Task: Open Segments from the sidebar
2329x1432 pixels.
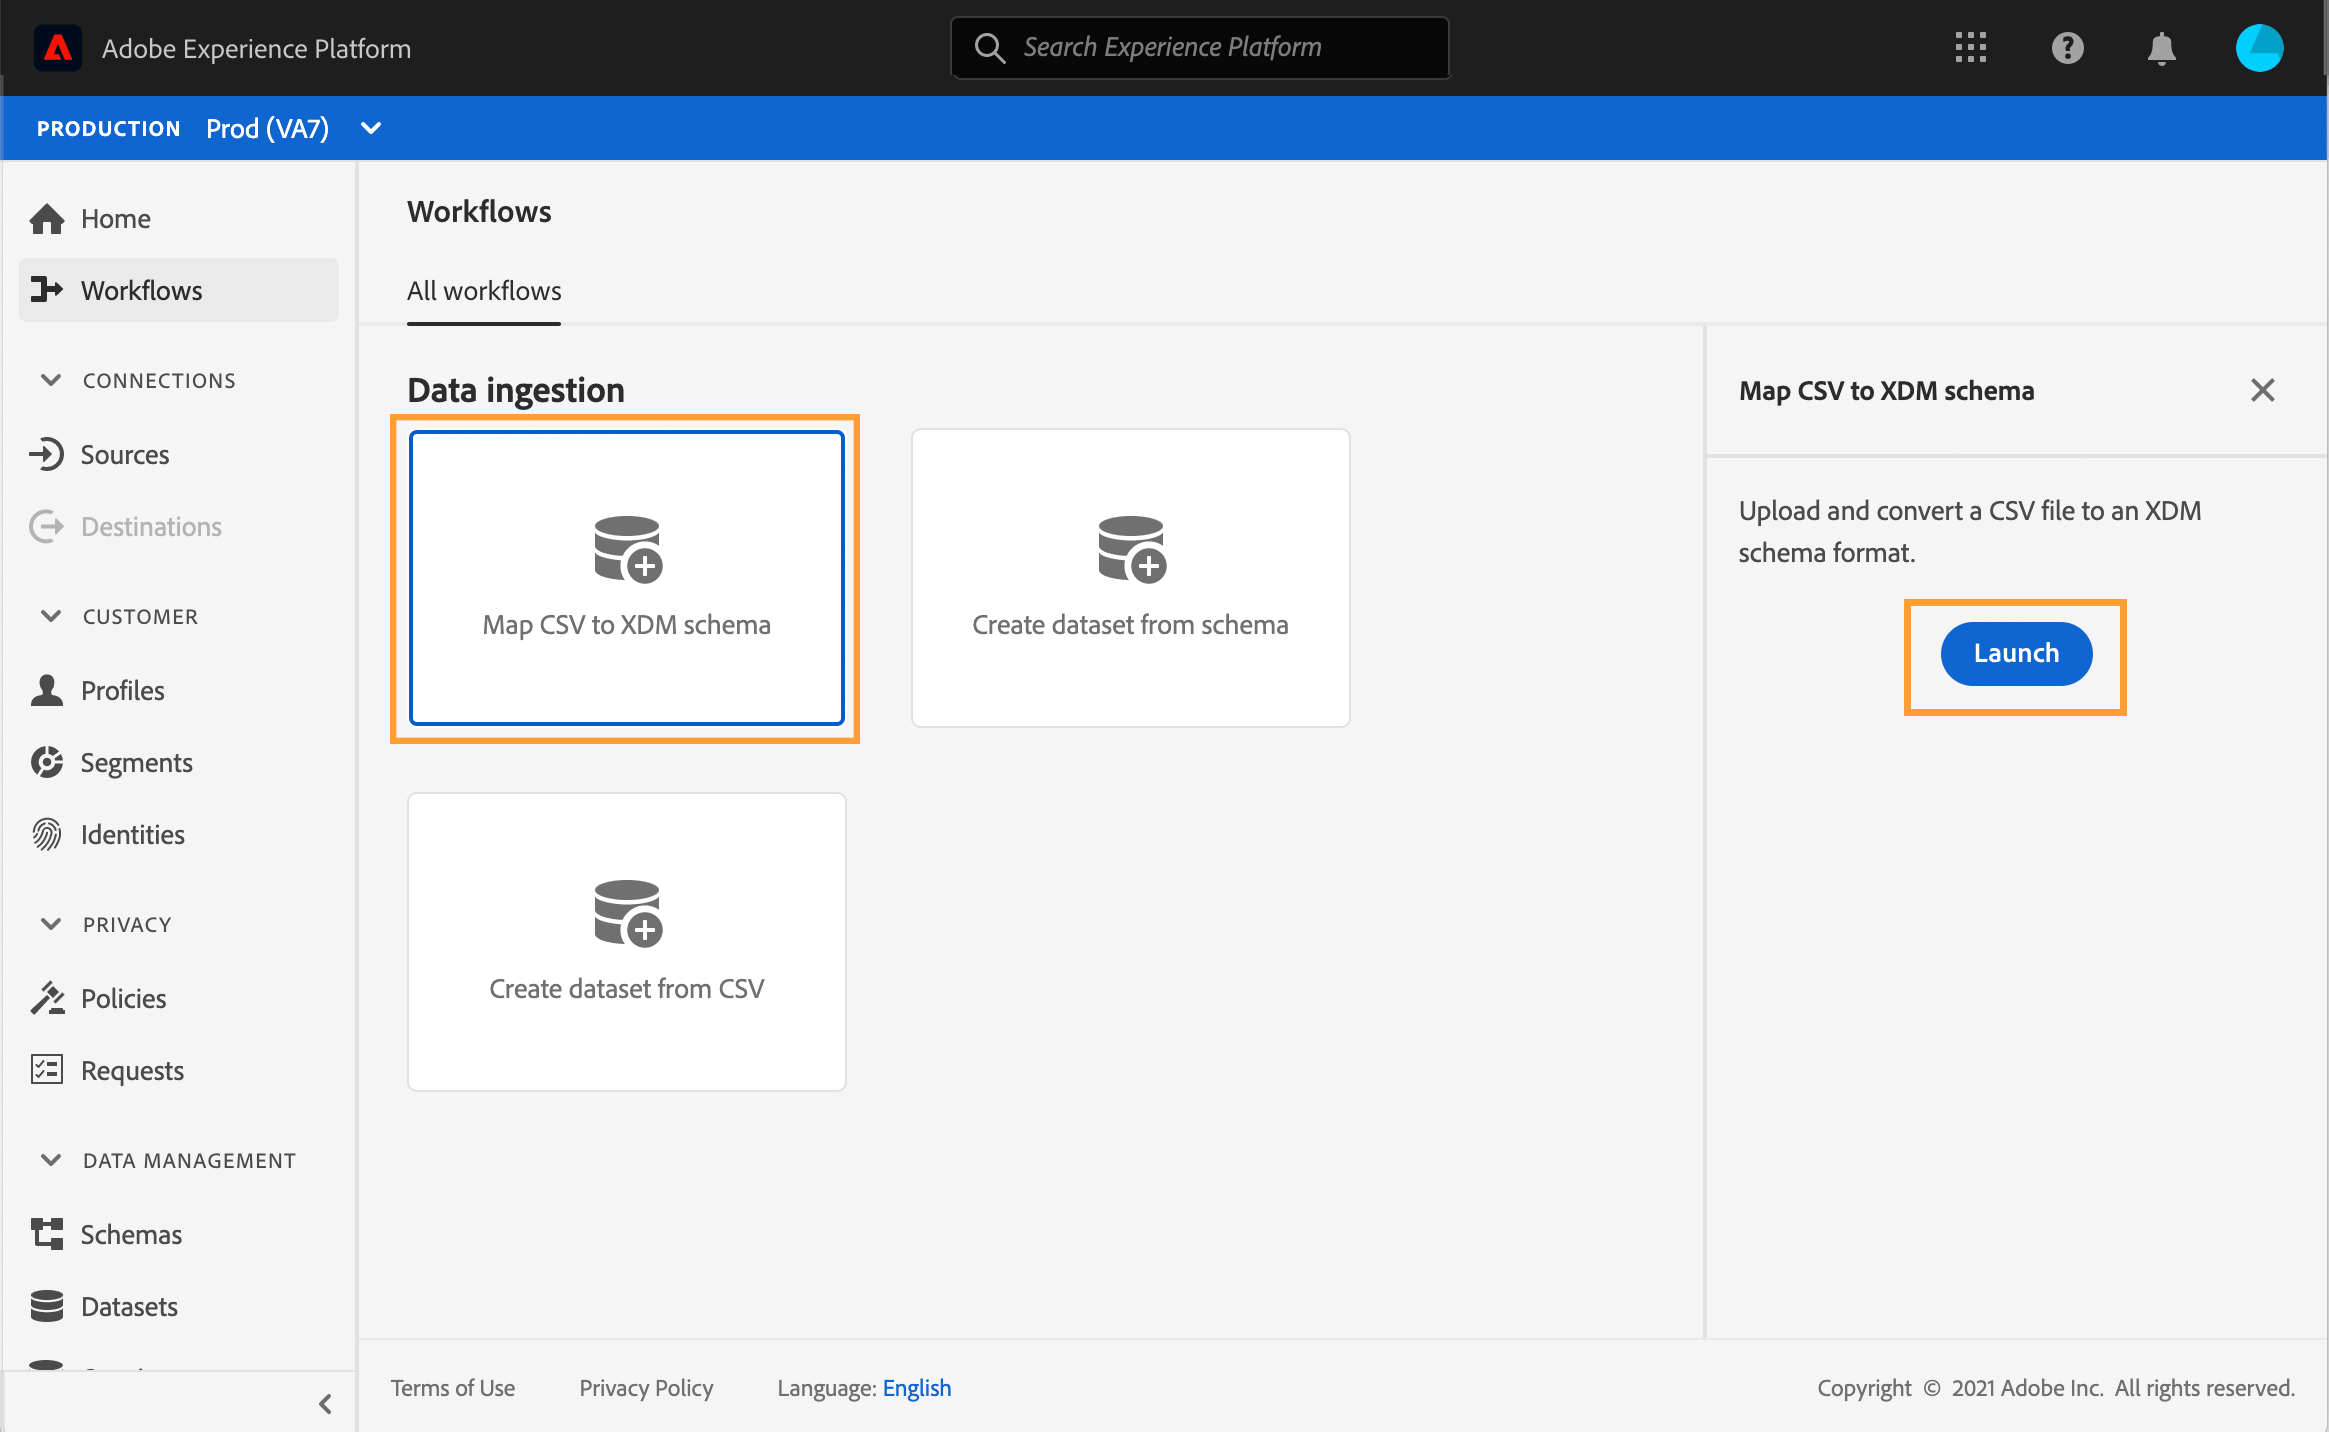Action: 136,763
